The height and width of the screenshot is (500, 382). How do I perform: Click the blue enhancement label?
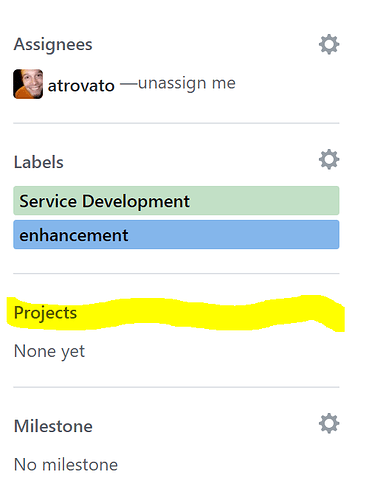pyautogui.click(x=176, y=234)
